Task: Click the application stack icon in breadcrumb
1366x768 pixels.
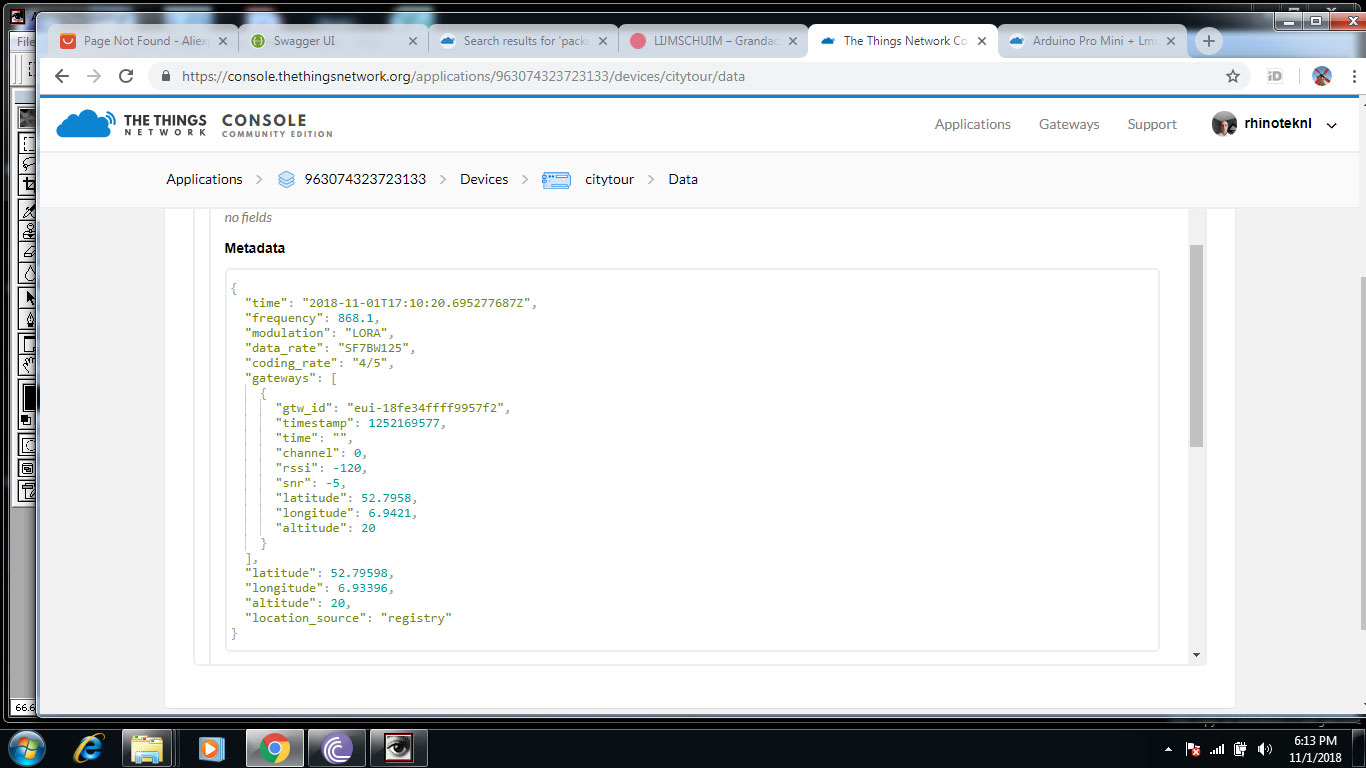Action: click(x=287, y=180)
